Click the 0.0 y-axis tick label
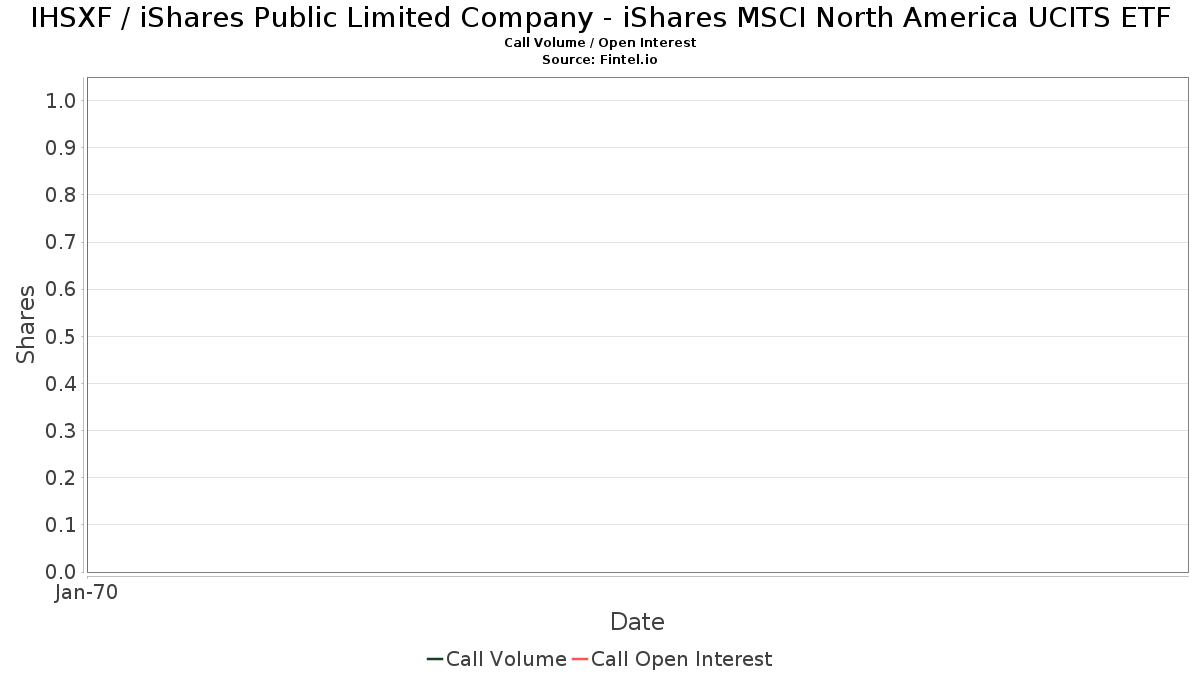This screenshot has height=675, width=1200. click(60, 572)
